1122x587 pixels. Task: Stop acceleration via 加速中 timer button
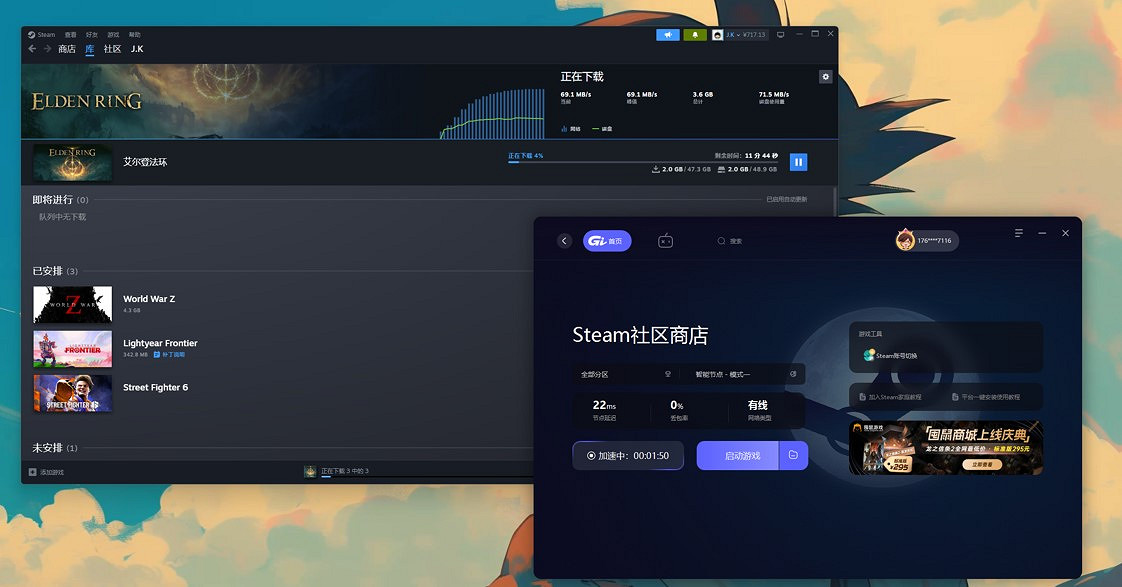coord(628,456)
